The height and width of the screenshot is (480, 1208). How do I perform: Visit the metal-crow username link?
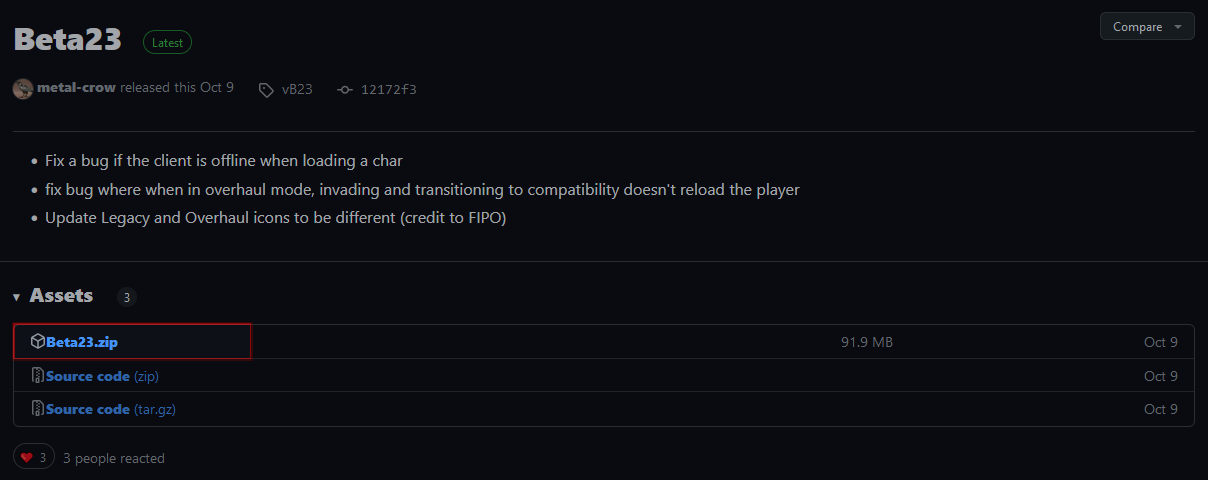[76, 88]
